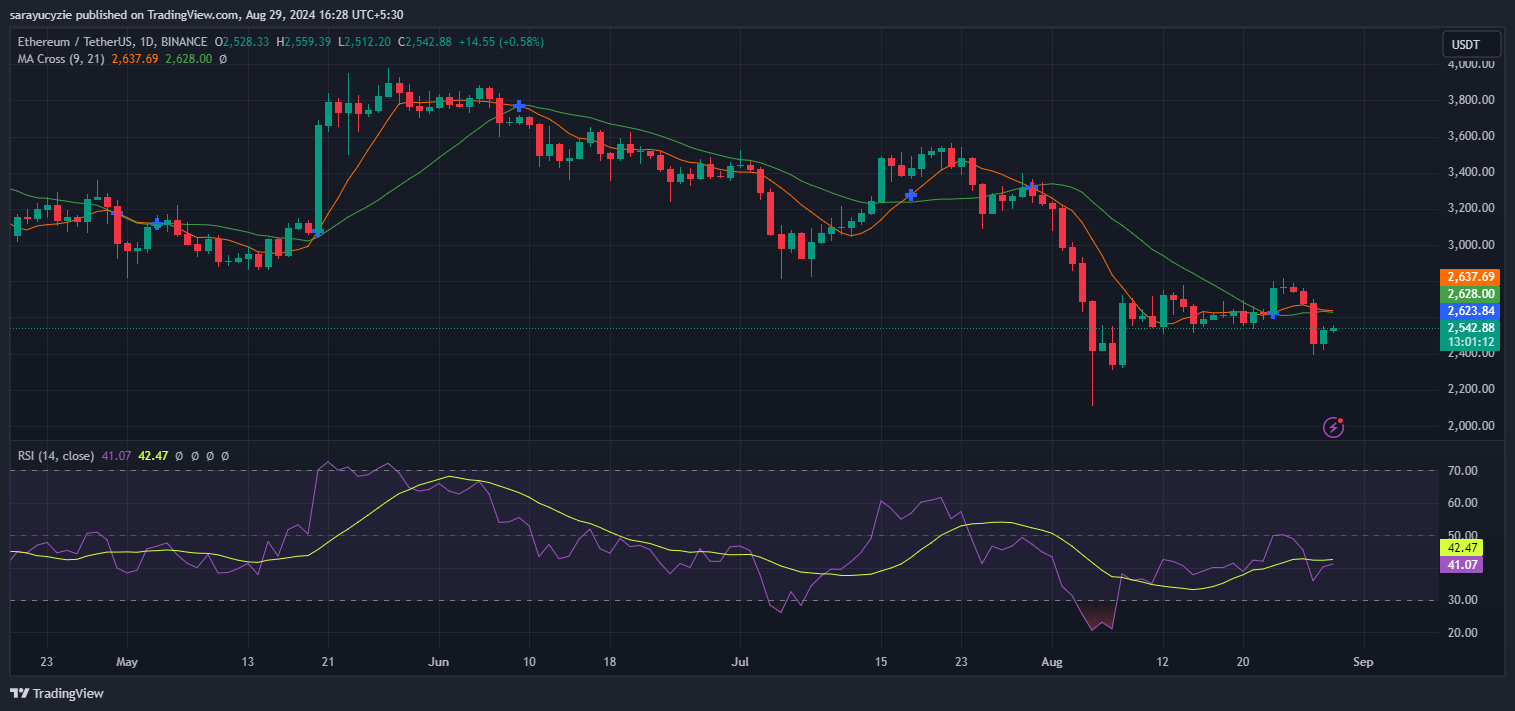Viewport: 1515px width, 711px height.
Task: Click the 70.00 RSI axis label
Action: click(1463, 470)
